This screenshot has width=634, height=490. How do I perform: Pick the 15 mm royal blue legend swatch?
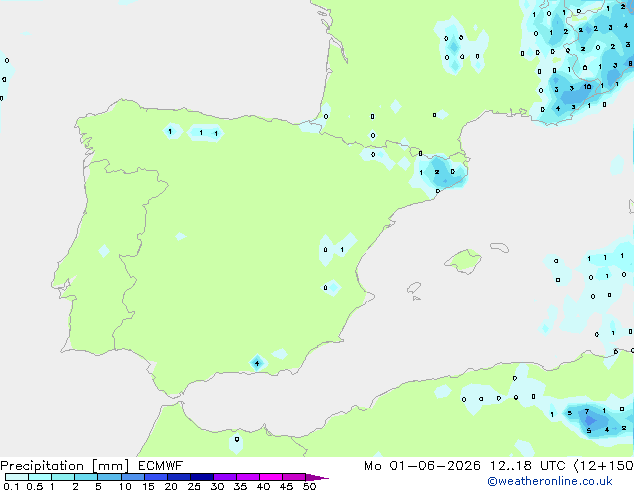coord(156,477)
